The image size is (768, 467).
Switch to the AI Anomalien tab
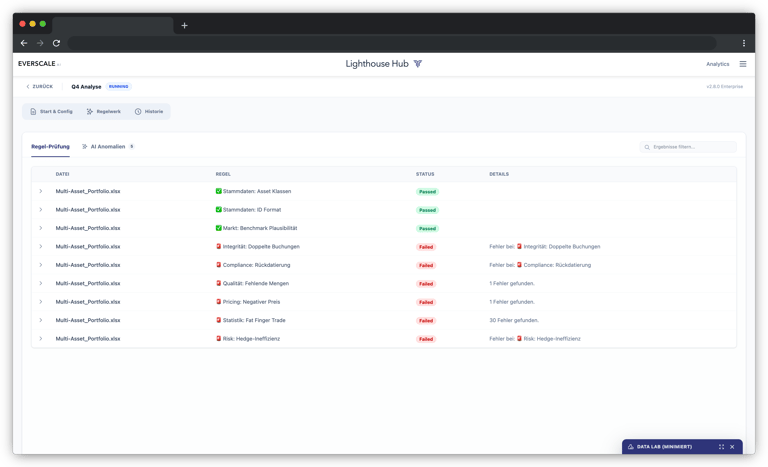tap(107, 147)
